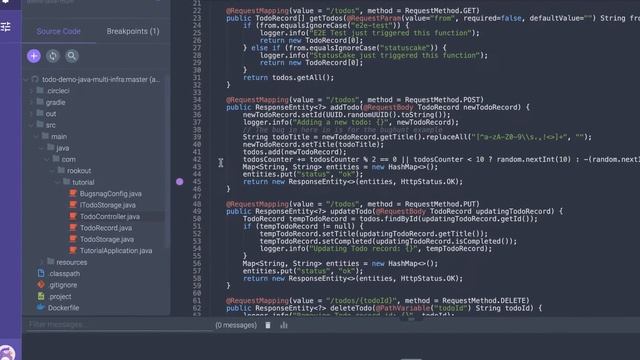Screen dimensions: 640x360
Task: Click the (0 messages) counter text
Action: [x=236, y=325]
